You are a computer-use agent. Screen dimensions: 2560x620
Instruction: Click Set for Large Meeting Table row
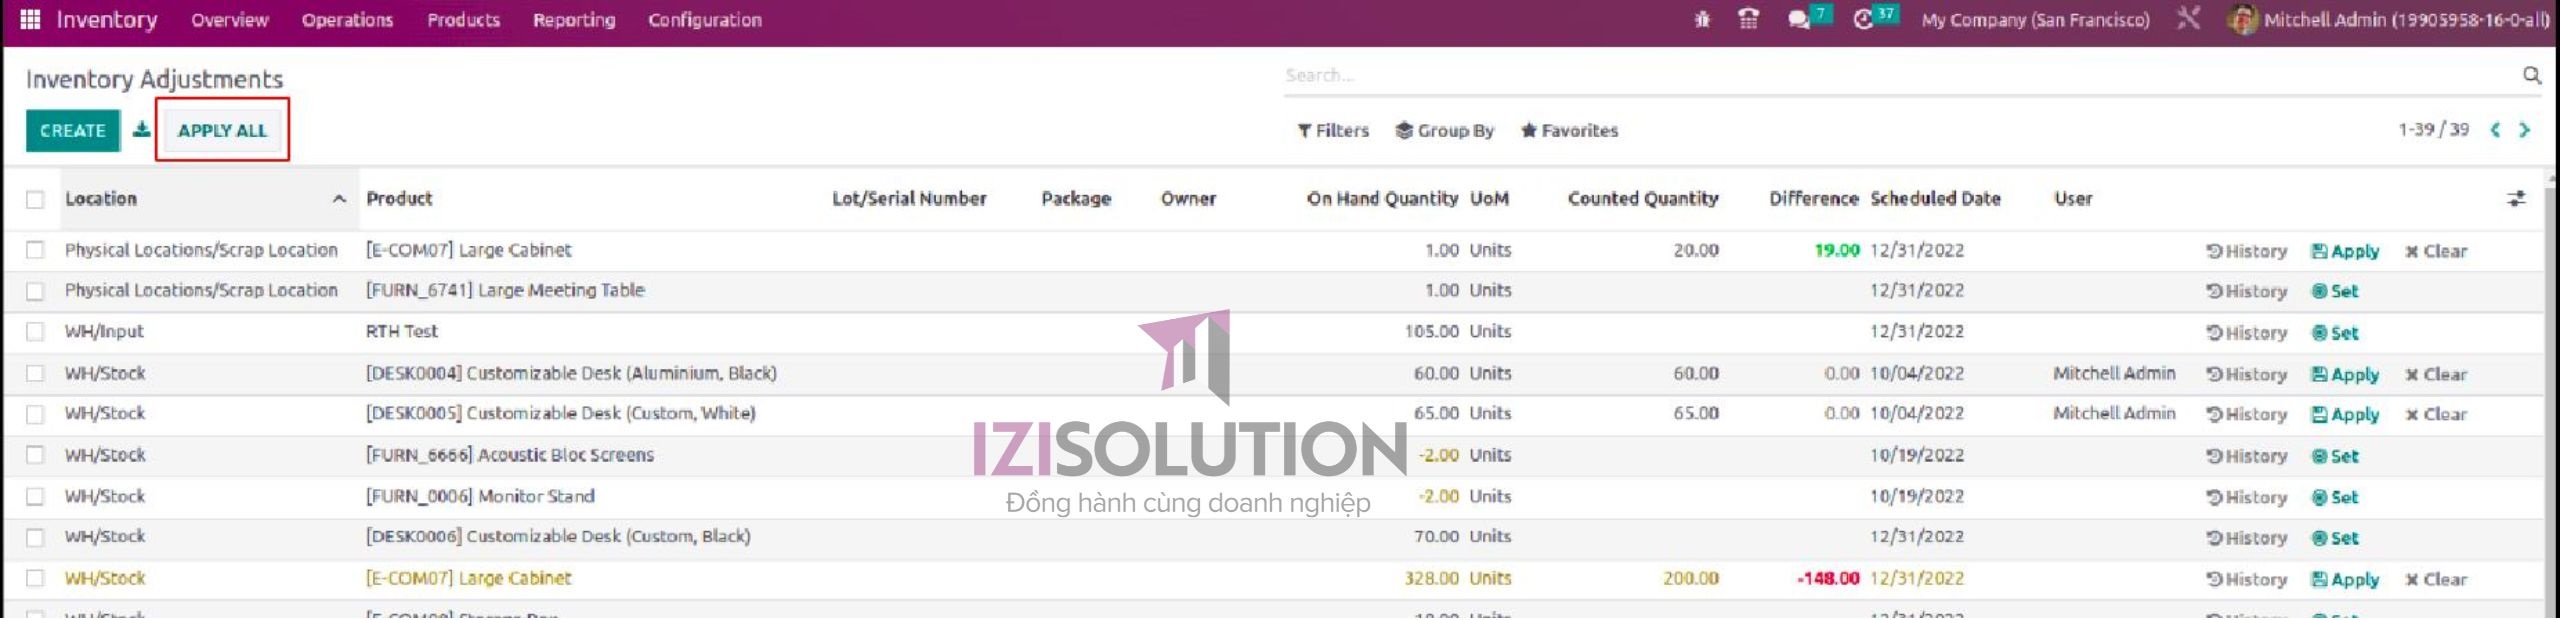(x=2335, y=291)
